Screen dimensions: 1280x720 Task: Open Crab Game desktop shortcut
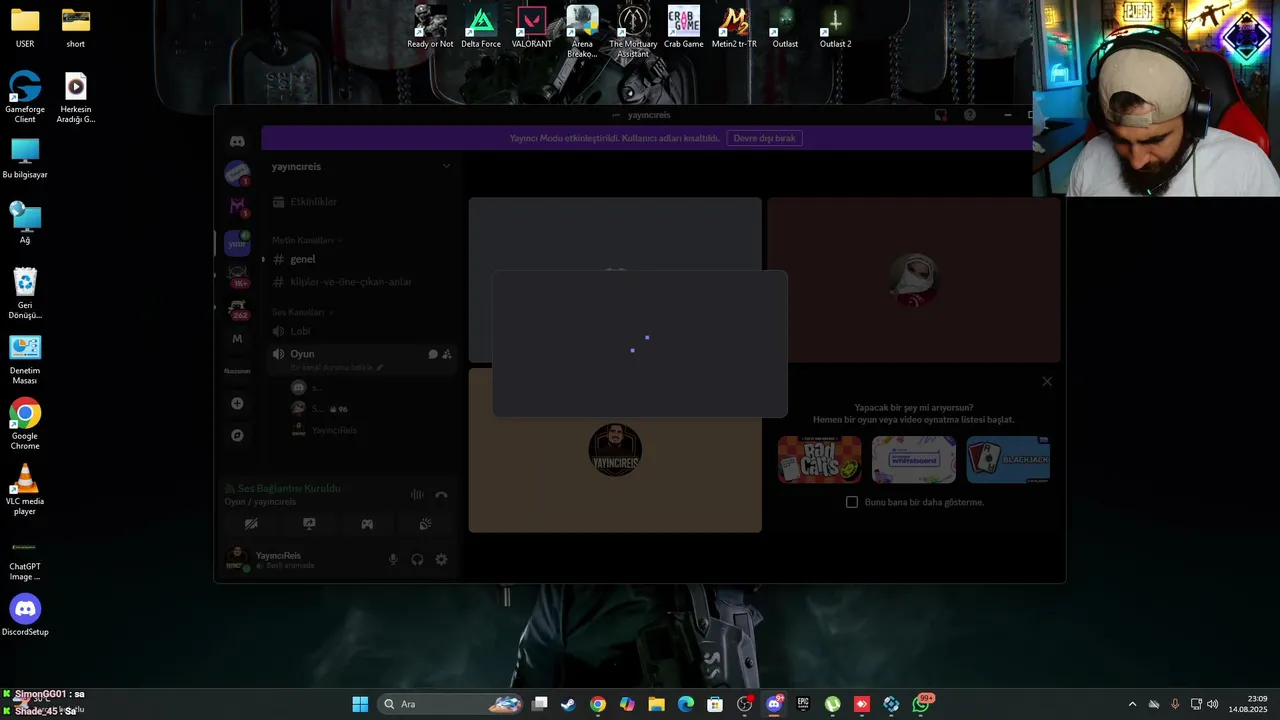(x=684, y=28)
